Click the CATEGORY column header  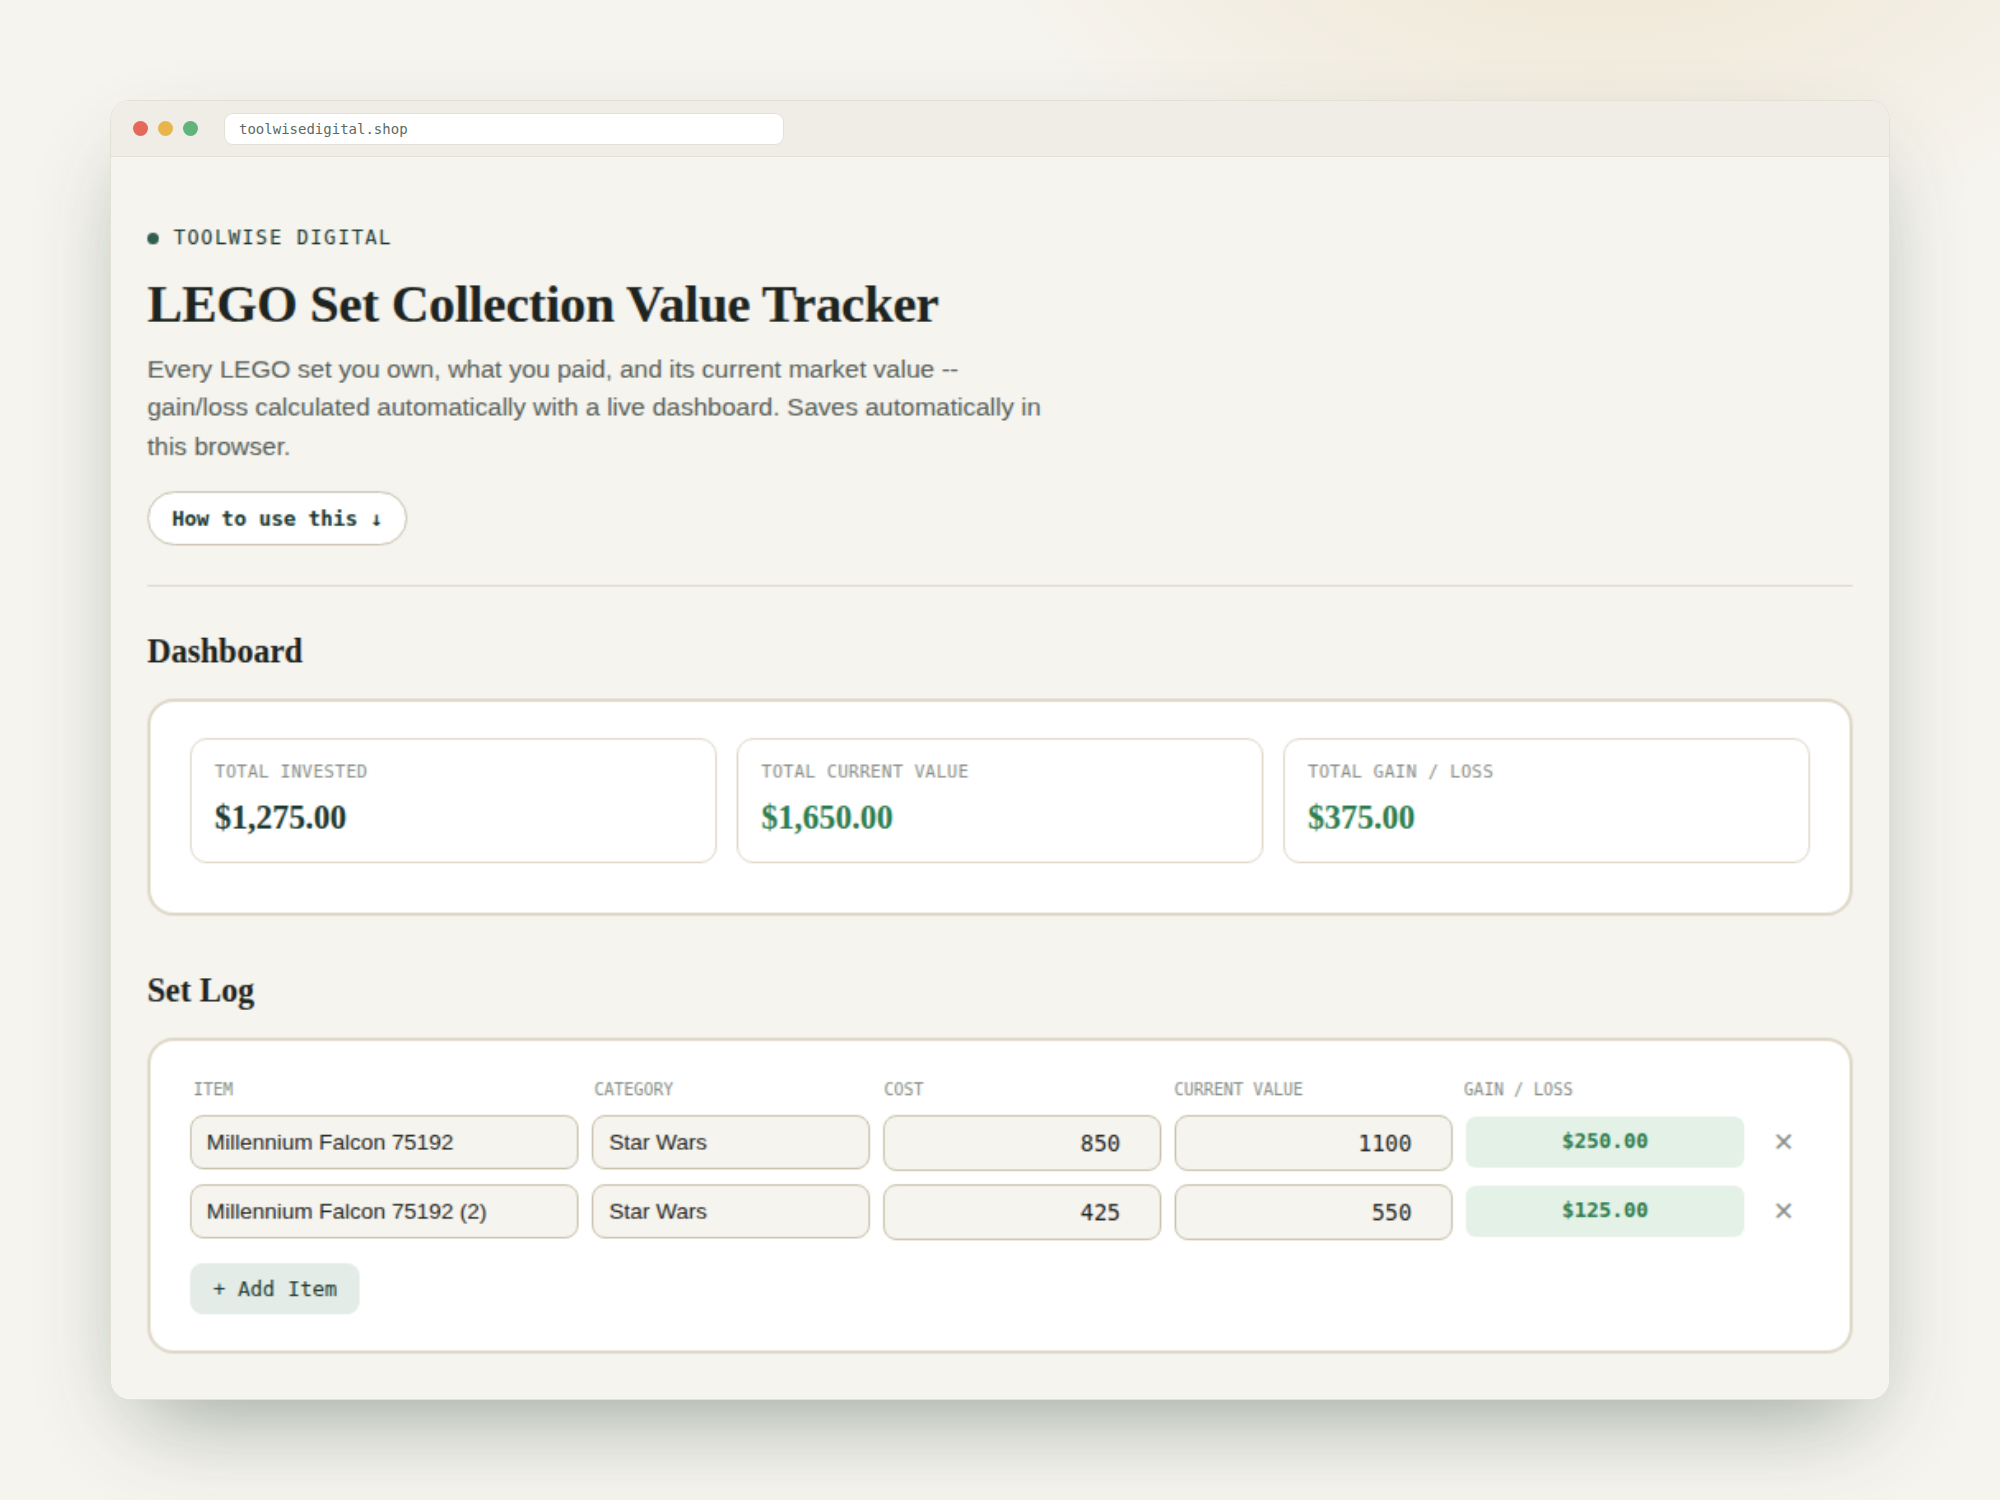click(634, 1089)
